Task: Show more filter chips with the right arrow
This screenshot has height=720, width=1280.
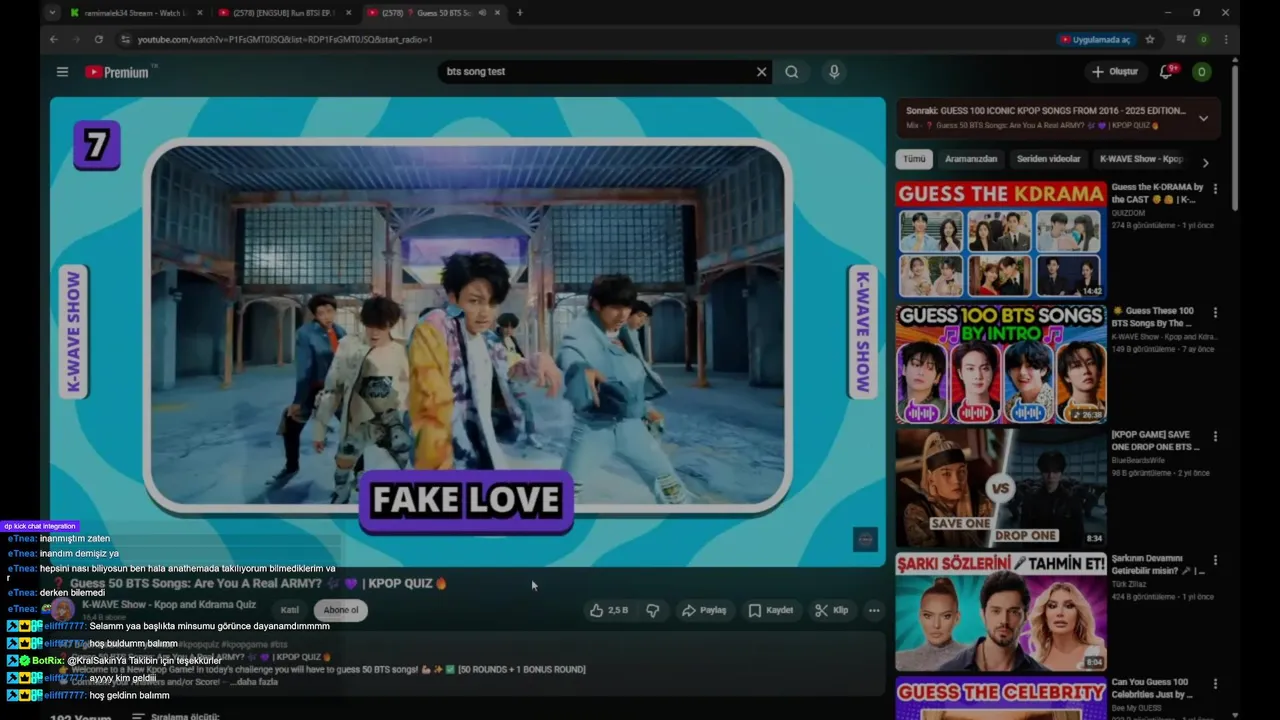Action: point(1205,162)
